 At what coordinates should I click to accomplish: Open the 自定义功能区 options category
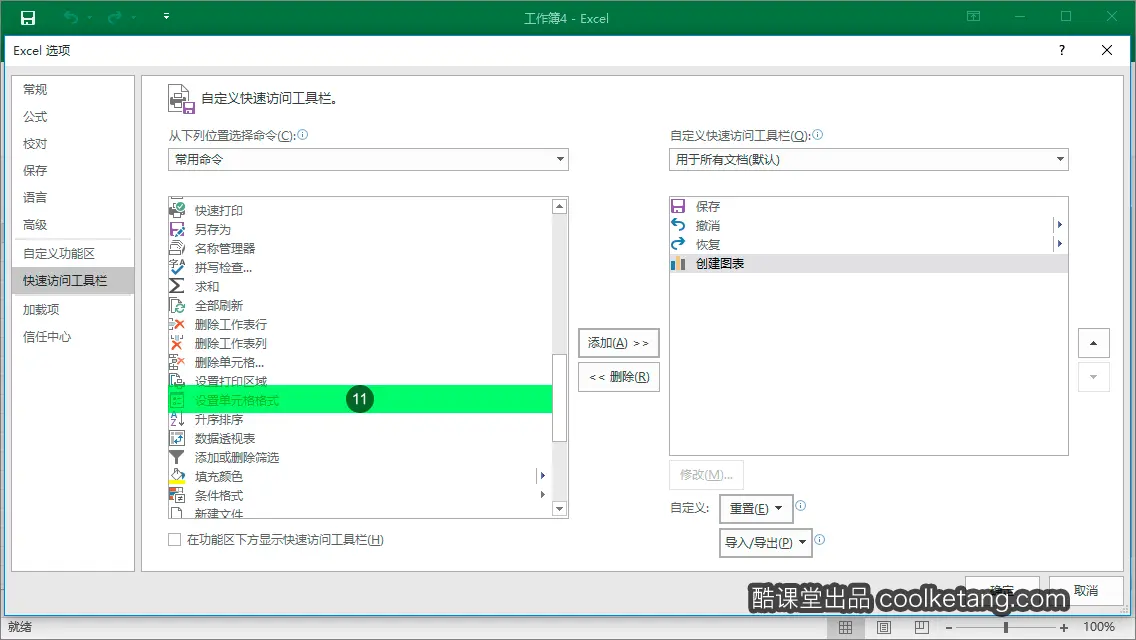point(72,254)
